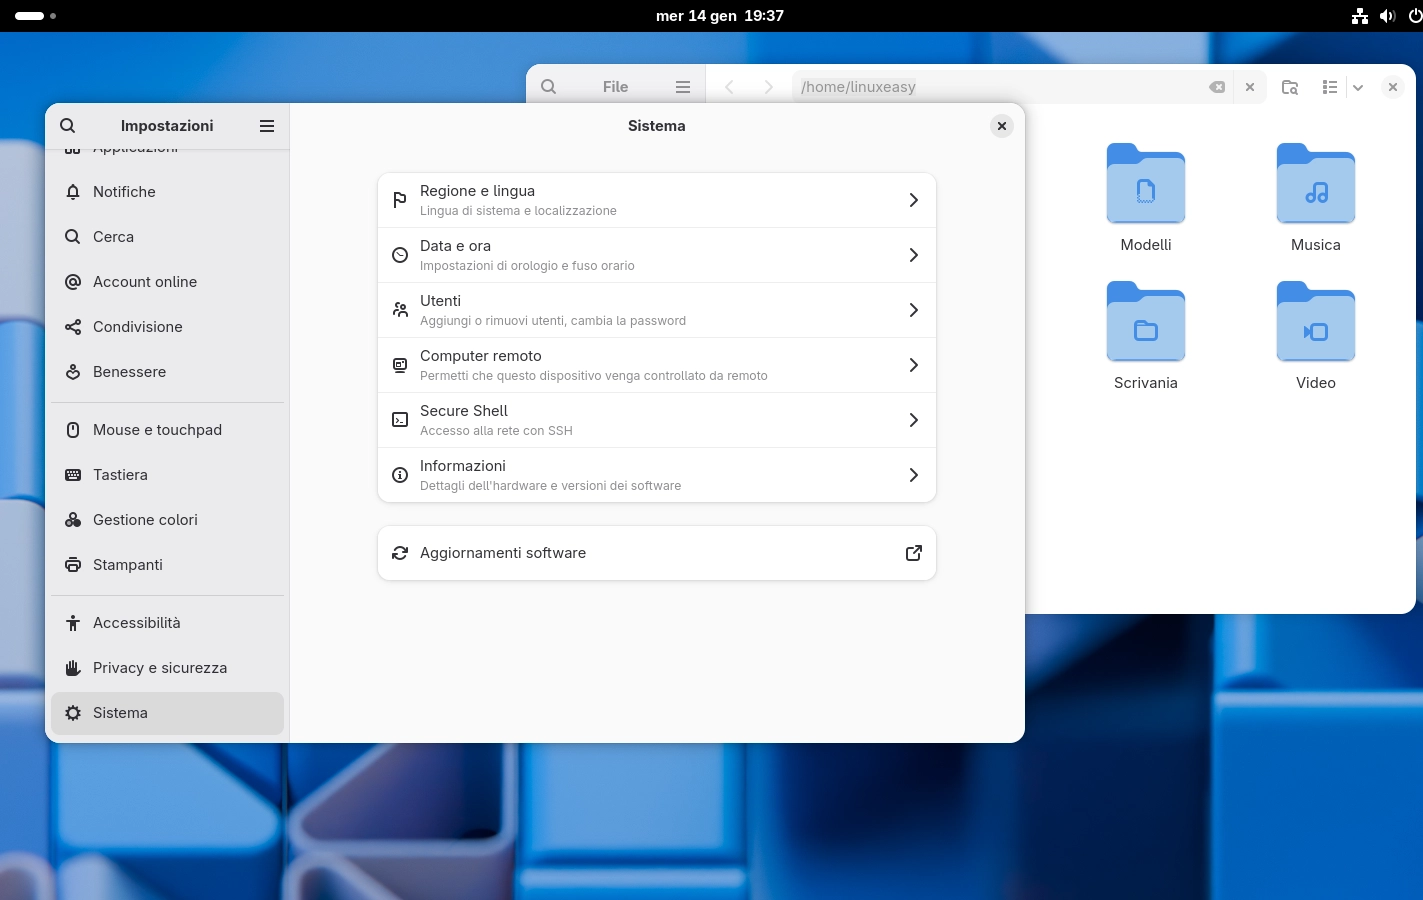The width and height of the screenshot is (1423, 900).
Task: Click the volume icon in the top bar
Action: [x=1387, y=15]
